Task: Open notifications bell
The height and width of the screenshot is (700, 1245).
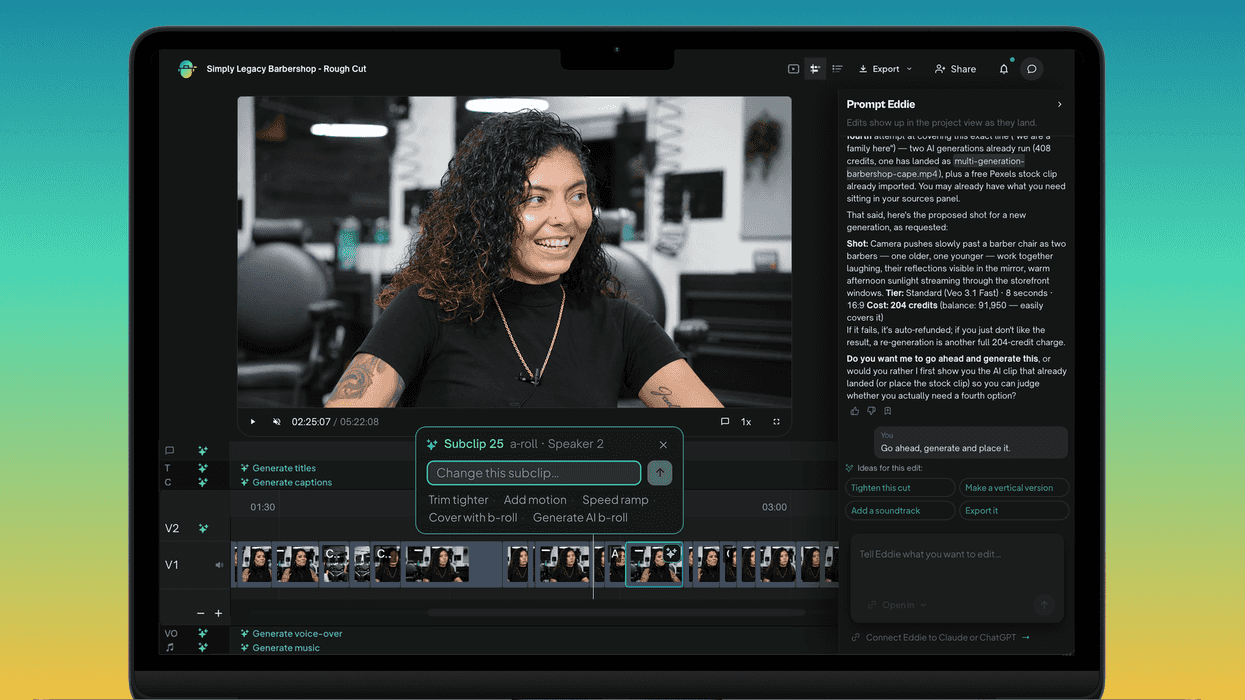Action: (1004, 69)
